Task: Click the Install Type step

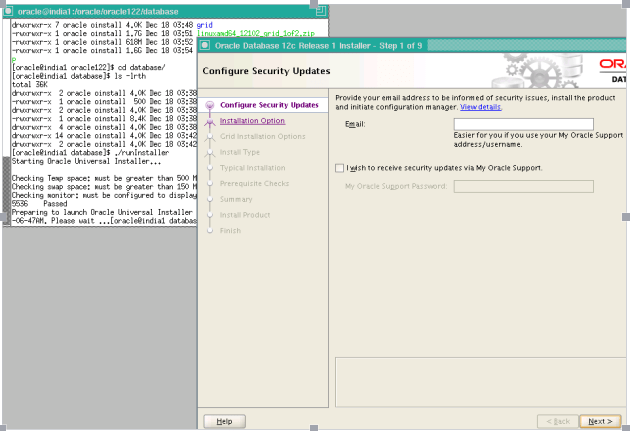Action: (x=240, y=152)
